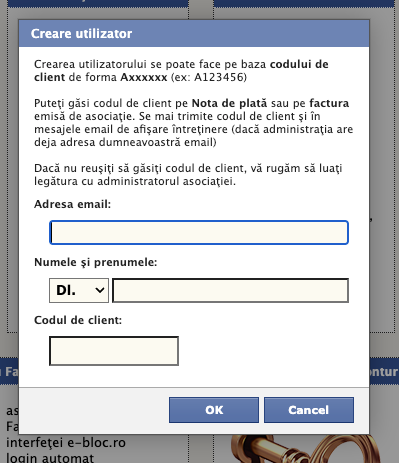This screenshot has height=463, width=399.
Task: Click the interfeţei e-bloc.ro text in the background
Action: click(x=66, y=443)
